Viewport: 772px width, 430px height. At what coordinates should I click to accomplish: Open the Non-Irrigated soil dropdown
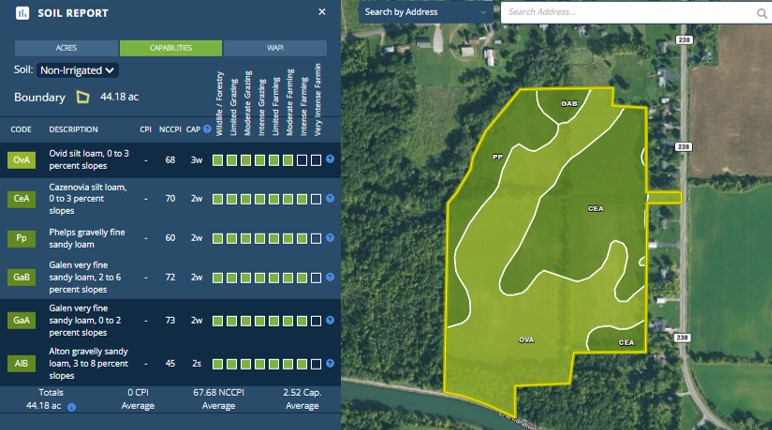pos(77,70)
